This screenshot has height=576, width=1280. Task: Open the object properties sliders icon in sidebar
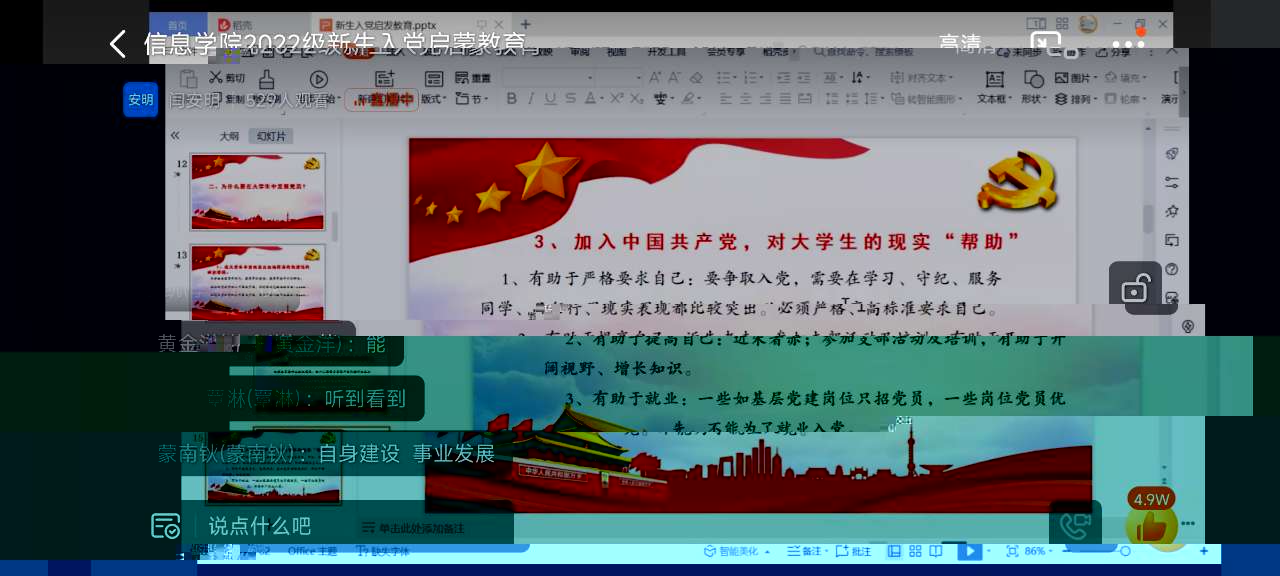coord(1171,182)
